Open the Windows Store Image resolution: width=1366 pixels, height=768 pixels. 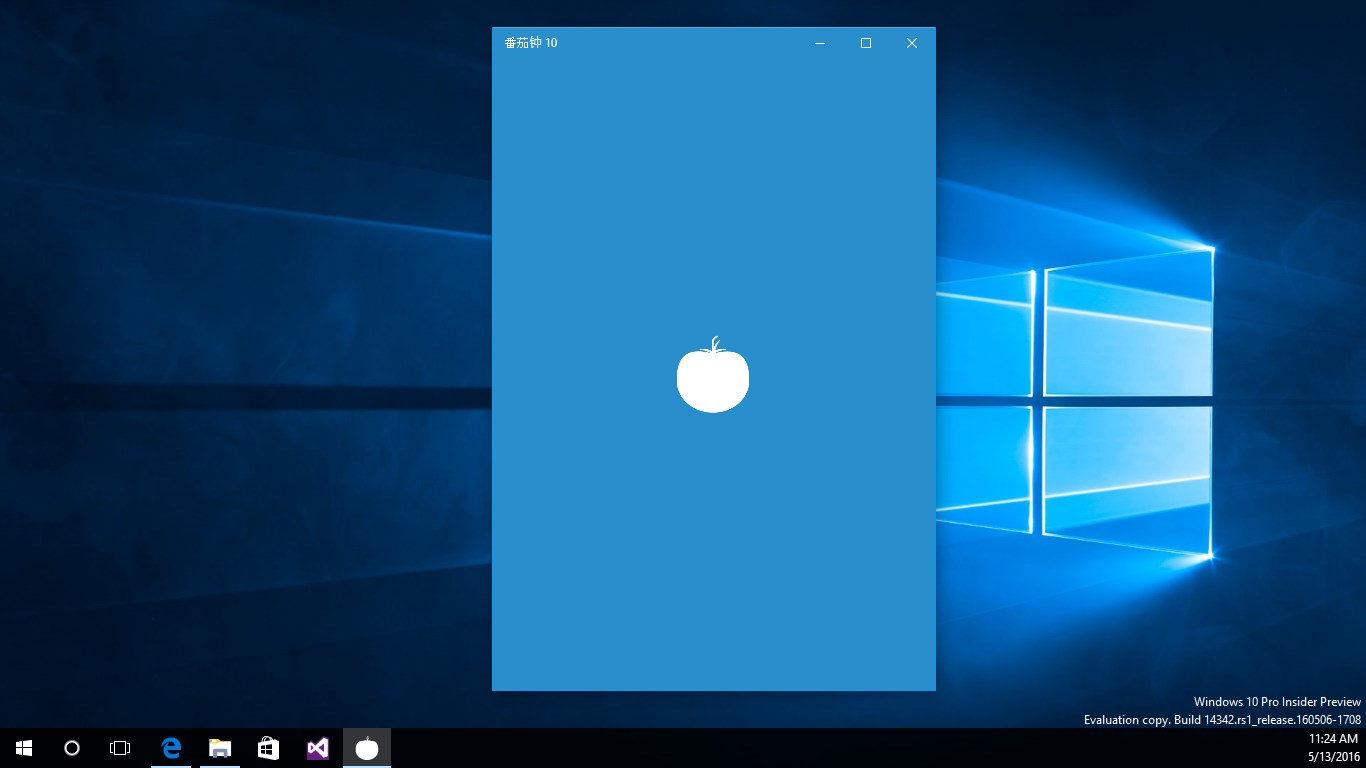tap(268, 747)
